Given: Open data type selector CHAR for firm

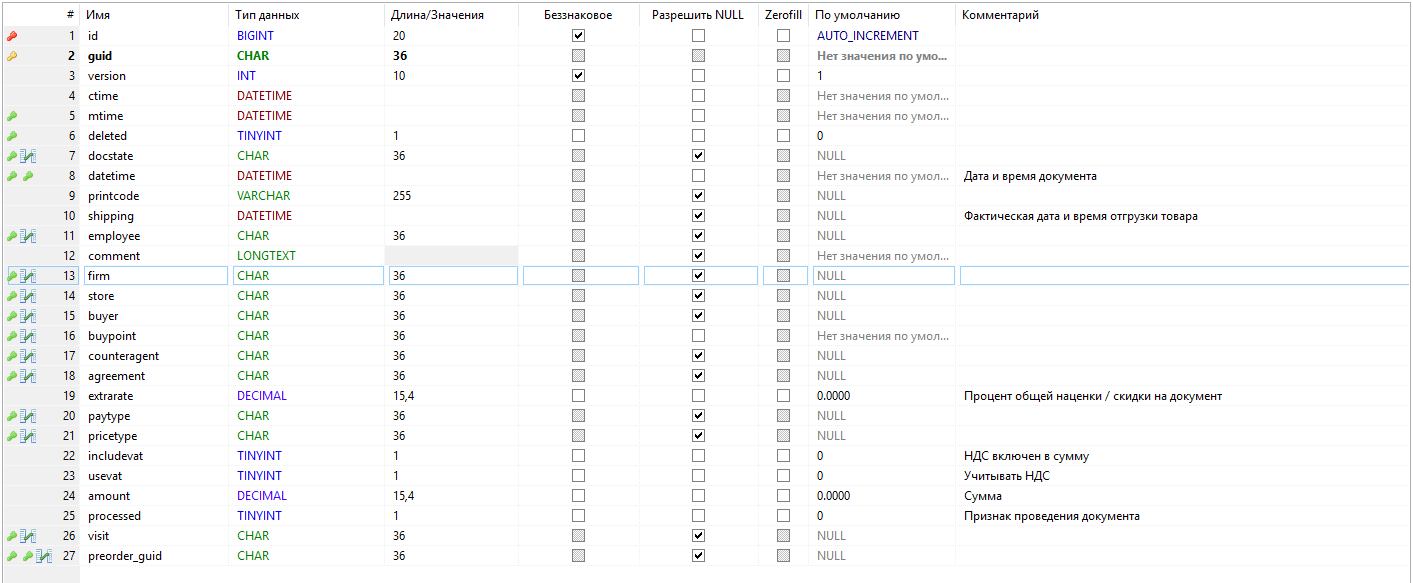Looking at the screenshot, I should point(308,276).
